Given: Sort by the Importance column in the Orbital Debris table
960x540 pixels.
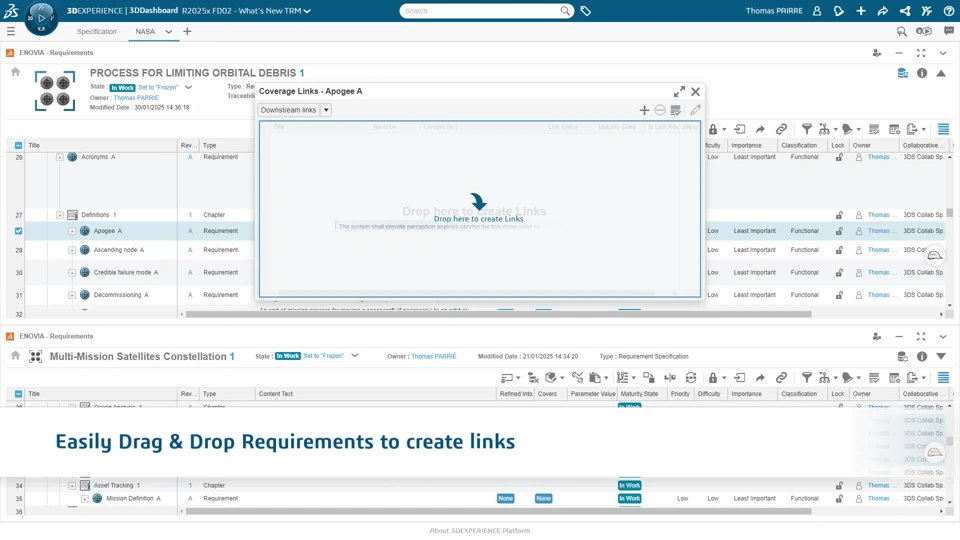Looking at the screenshot, I should pyautogui.click(x=746, y=146).
